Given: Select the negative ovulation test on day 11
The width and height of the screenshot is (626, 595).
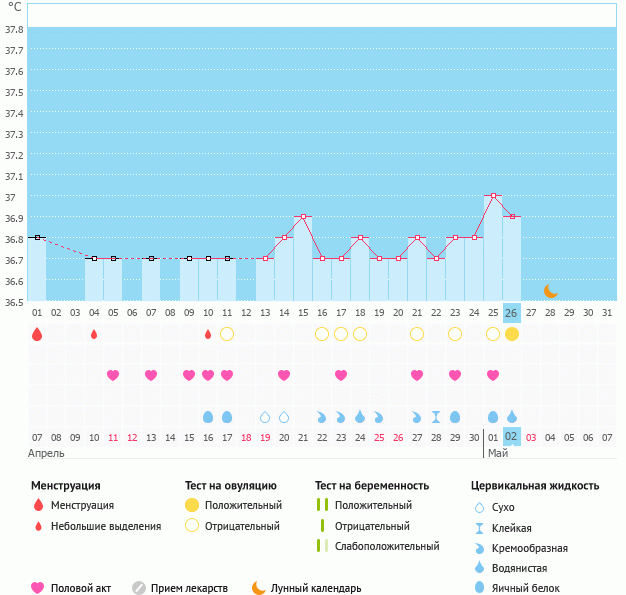Looking at the screenshot, I should [227, 334].
